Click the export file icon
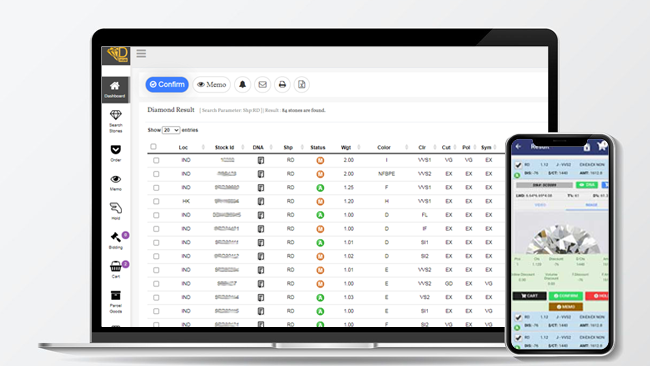Image resolution: width=650 pixels, height=366 pixels. click(302, 85)
